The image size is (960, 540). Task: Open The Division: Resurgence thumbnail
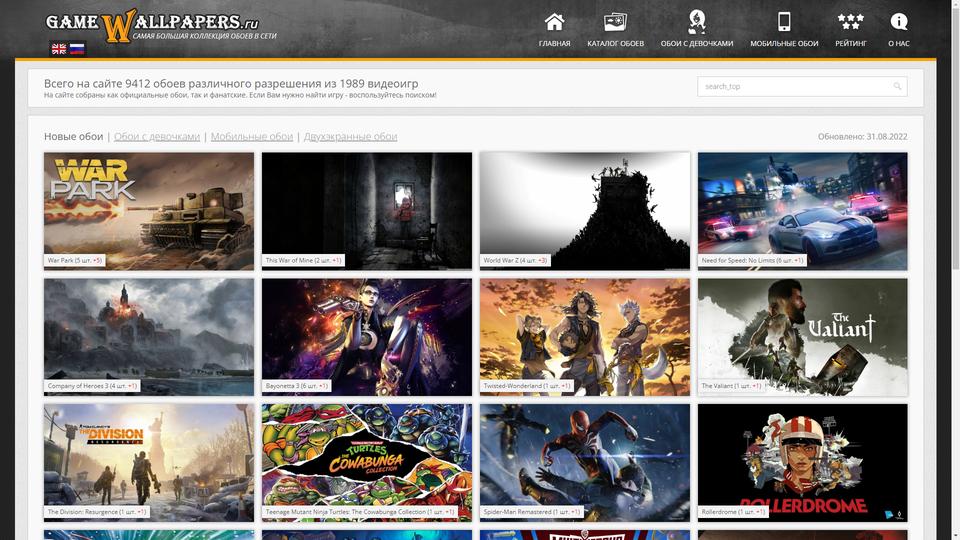(x=149, y=463)
